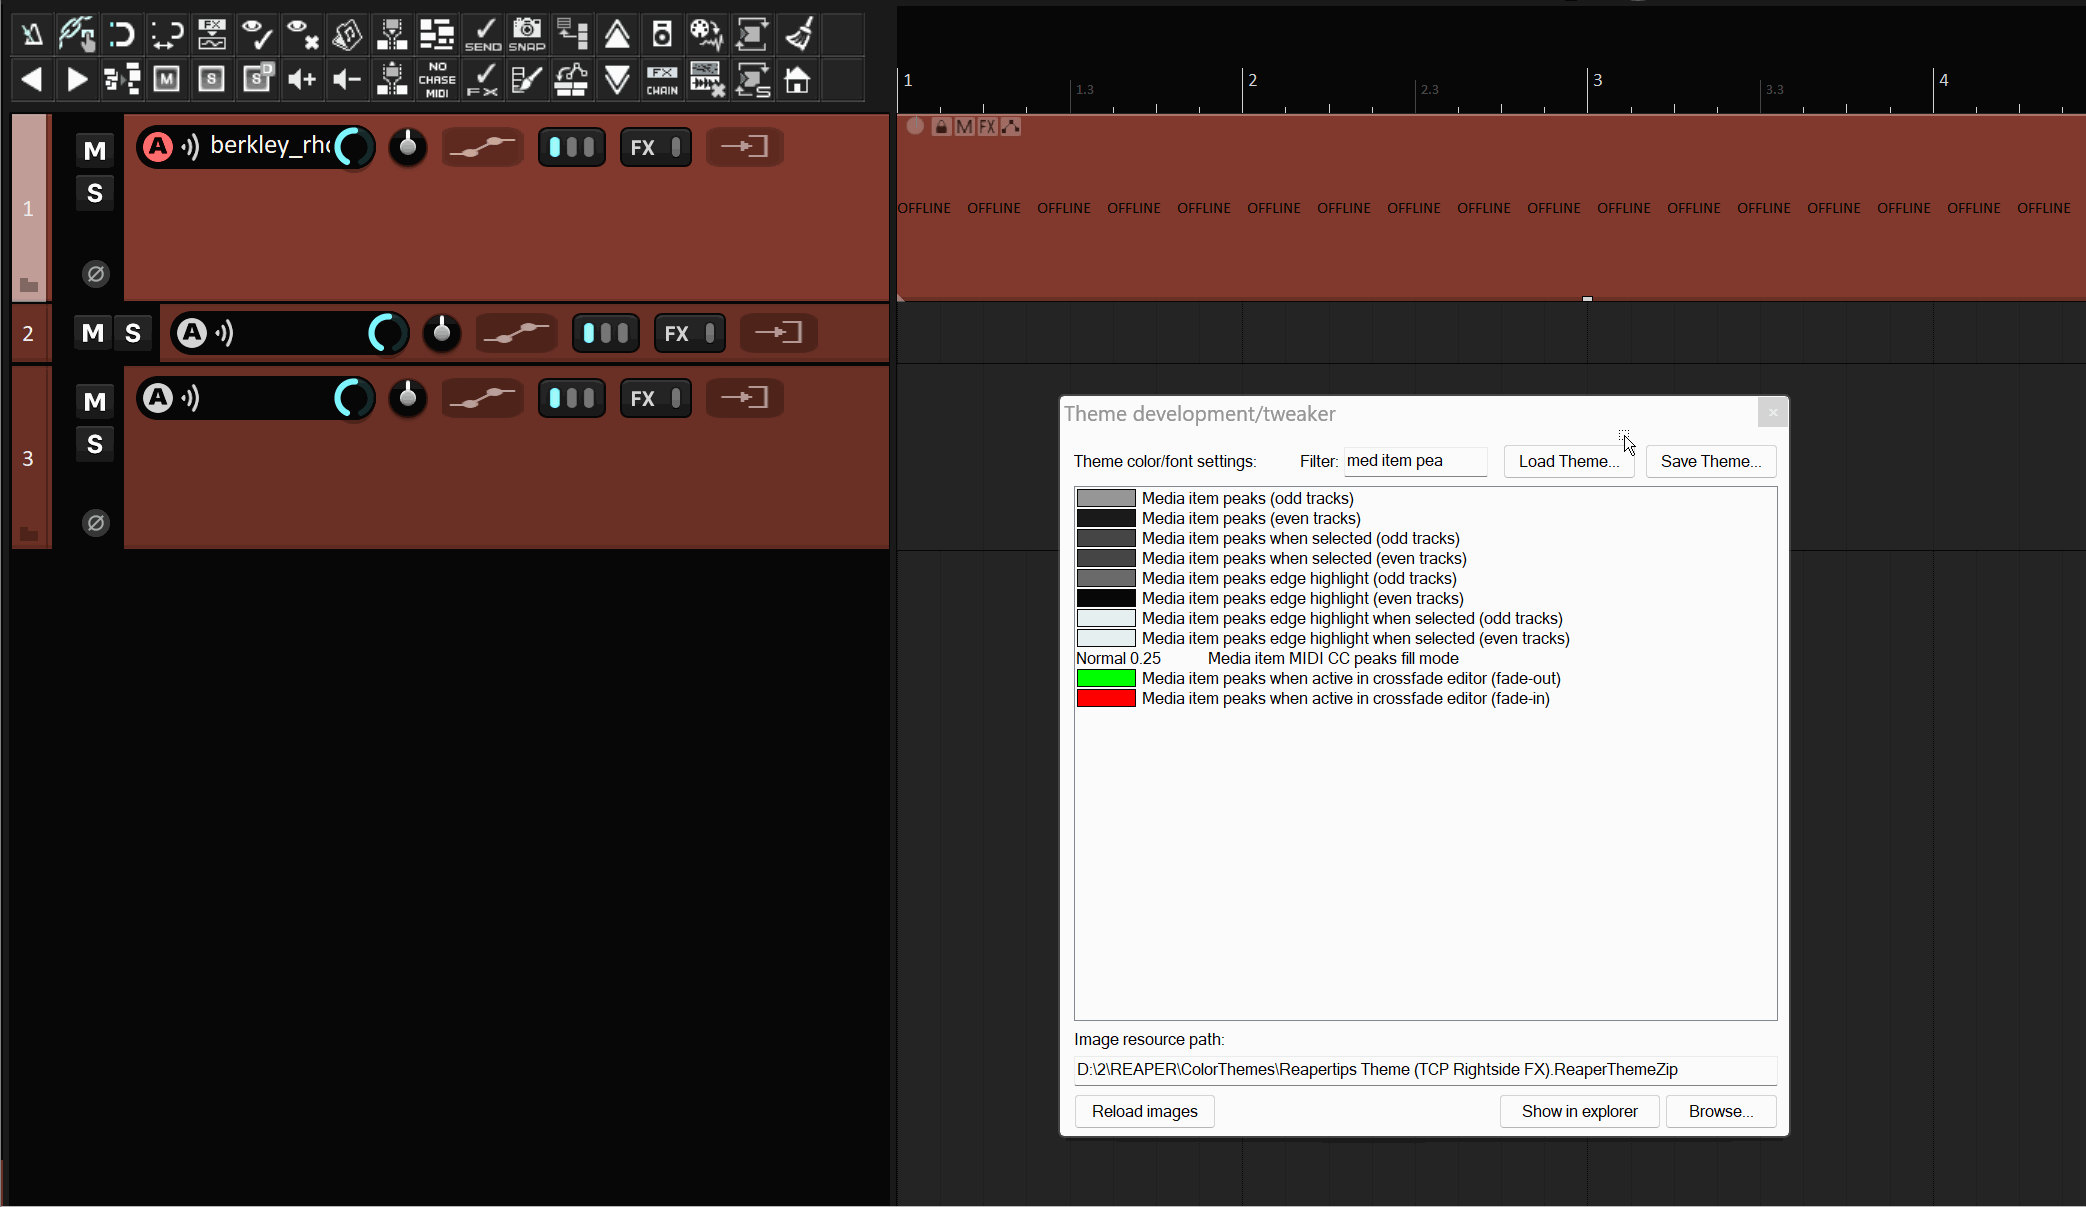Click the FX CHAIN toolbar icon

(662, 79)
